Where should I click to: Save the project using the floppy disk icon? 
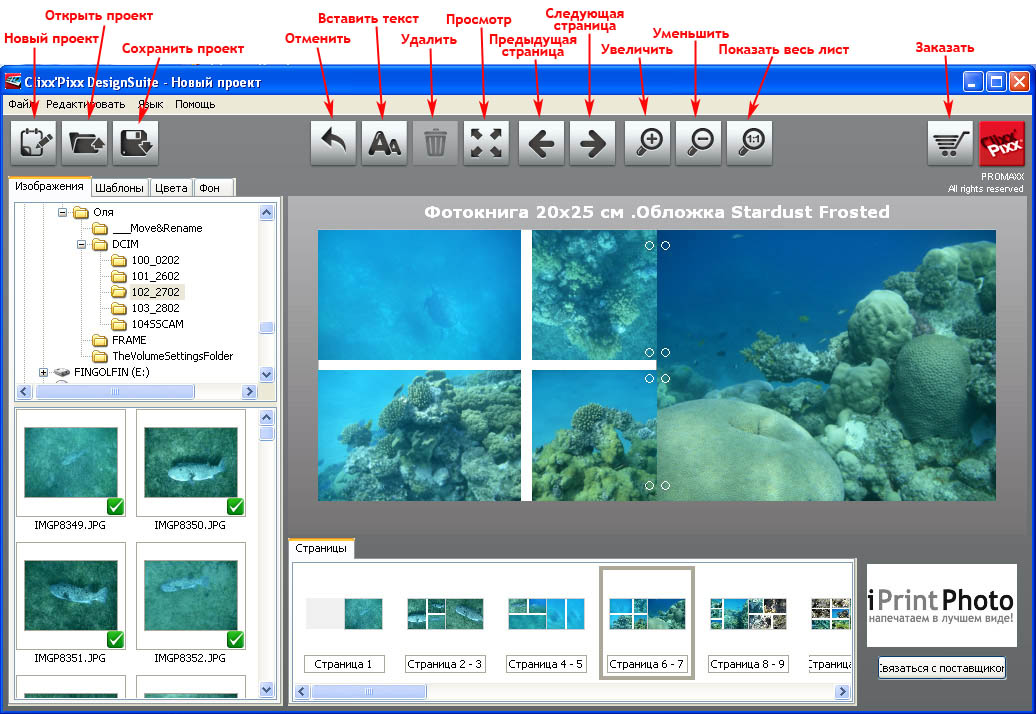[x=135, y=143]
